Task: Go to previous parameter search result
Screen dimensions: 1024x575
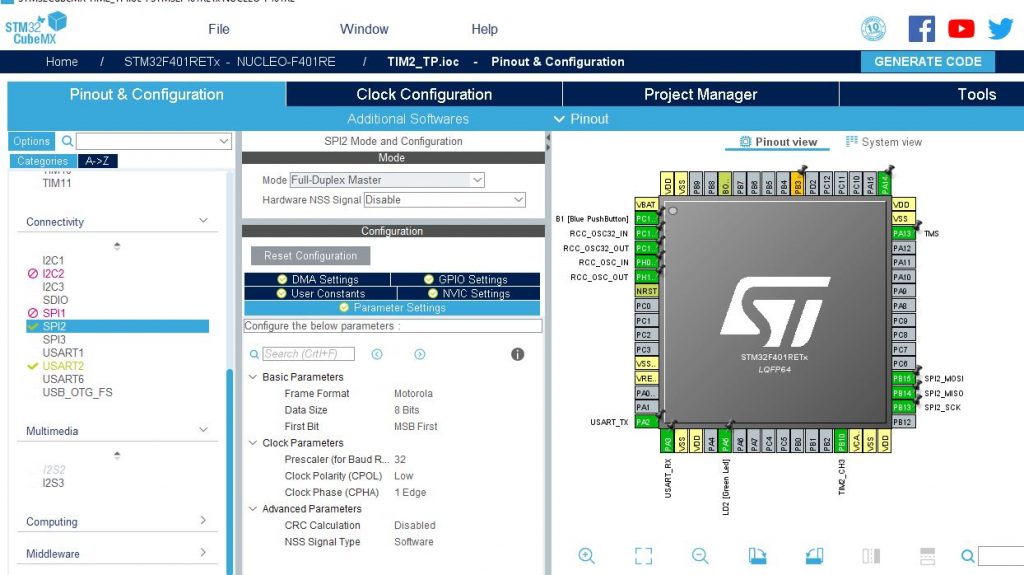Action: tap(377, 354)
